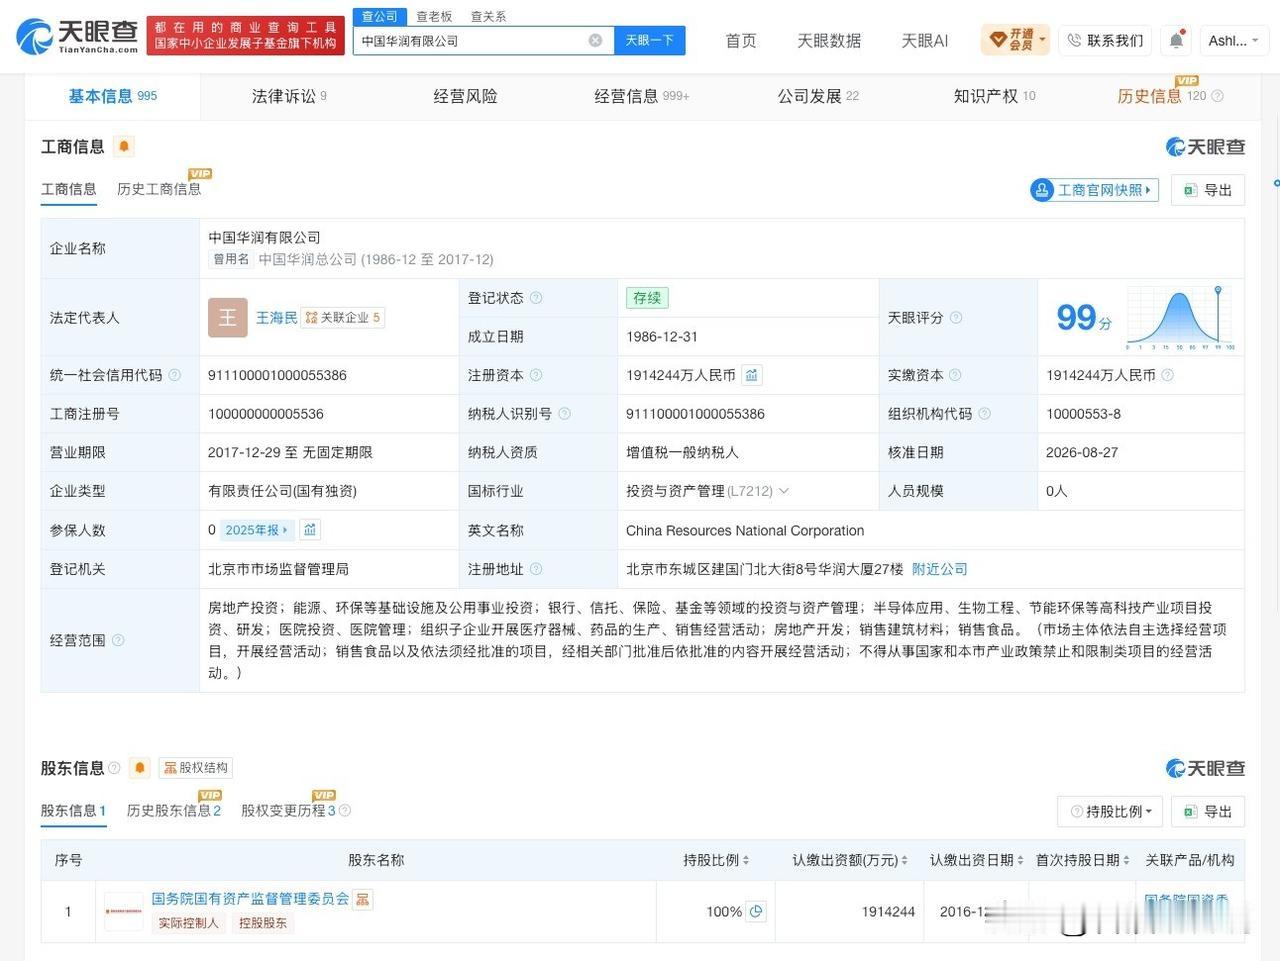Click the help icon next to 登记状态
The height and width of the screenshot is (961, 1280).
[536, 298]
